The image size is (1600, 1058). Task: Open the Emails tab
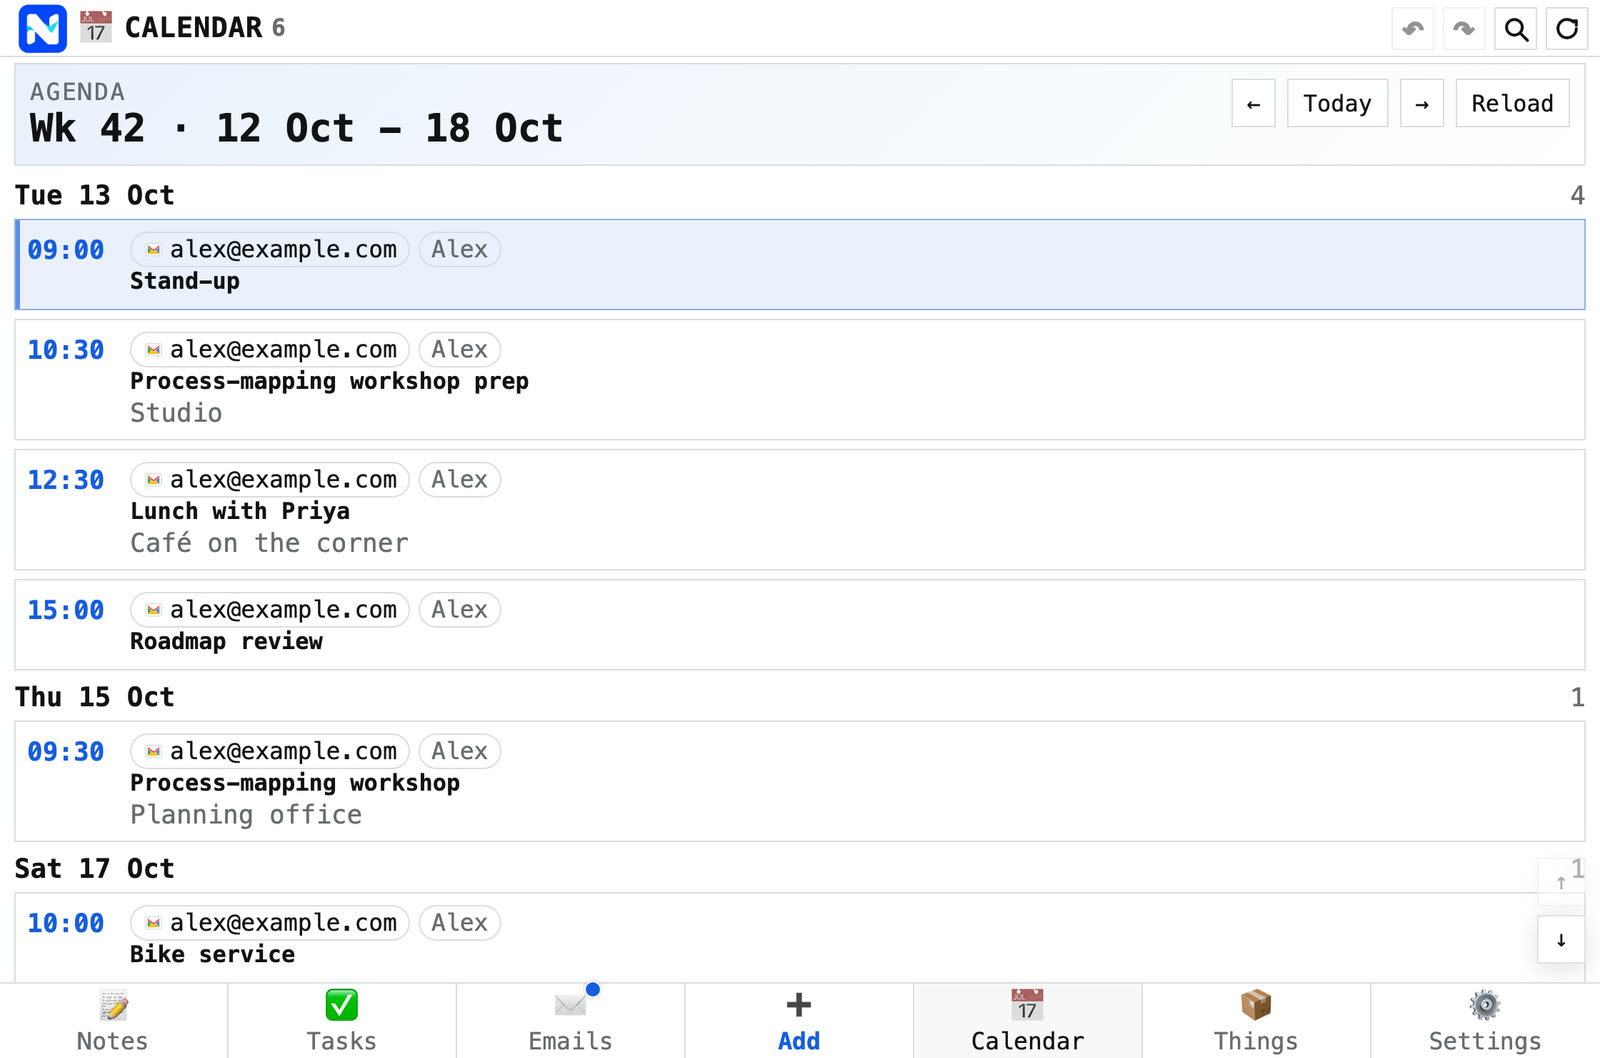click(x=571, y=1021)
